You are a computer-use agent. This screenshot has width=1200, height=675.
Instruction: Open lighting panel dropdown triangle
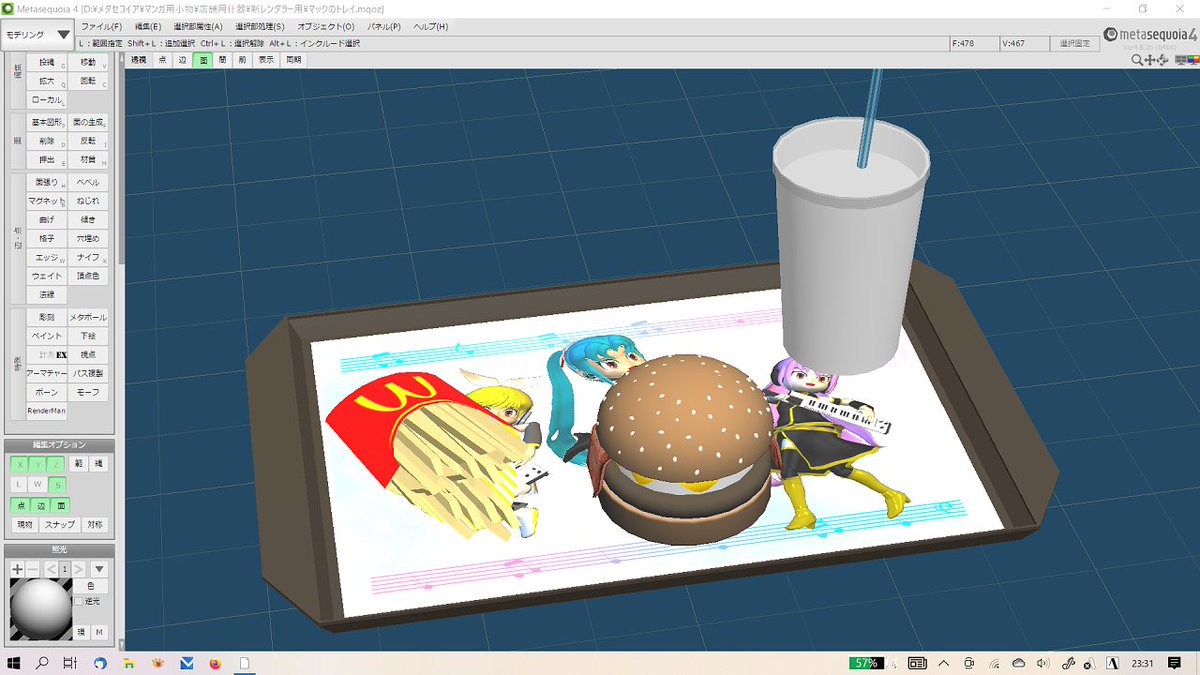pos(99,569)
